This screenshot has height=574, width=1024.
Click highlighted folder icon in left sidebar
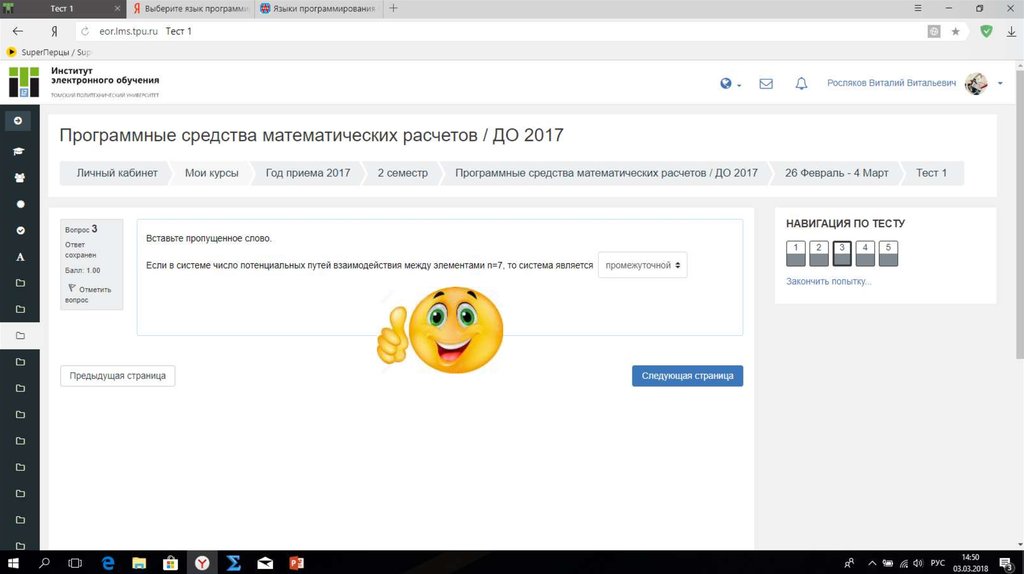pos(20,336)
